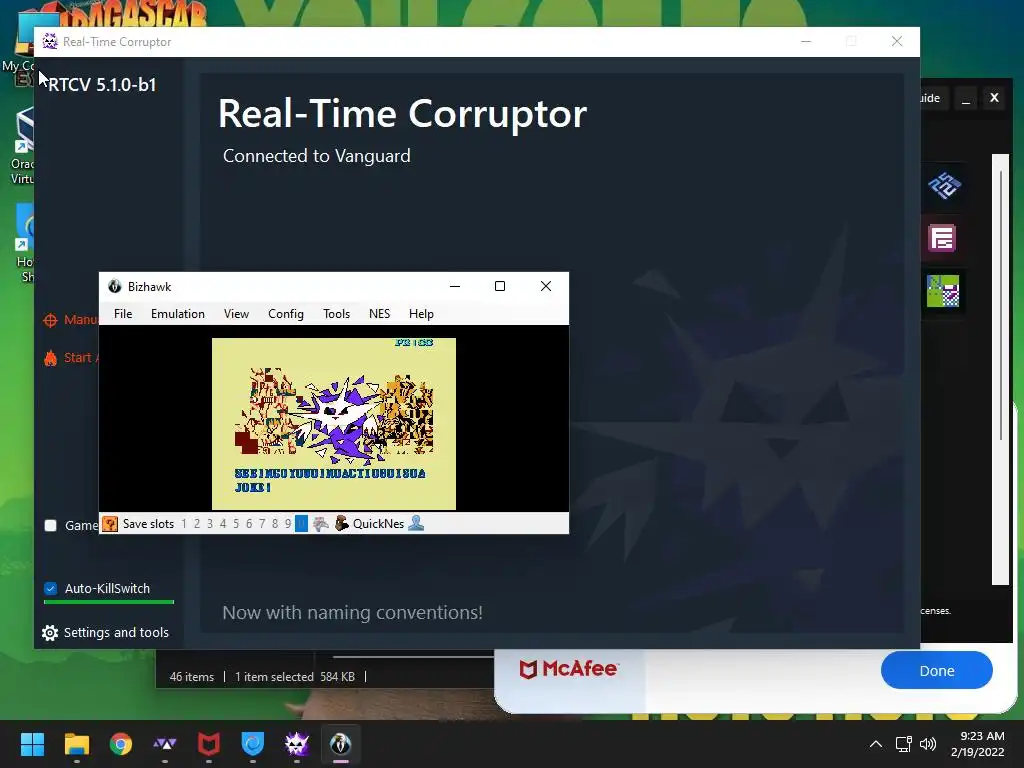Image resolution: width=1024 pixels, height=768 pixels.
Task: Click the QuickNes core icon in Bizhawk
Action: click(x=342, y=523)
